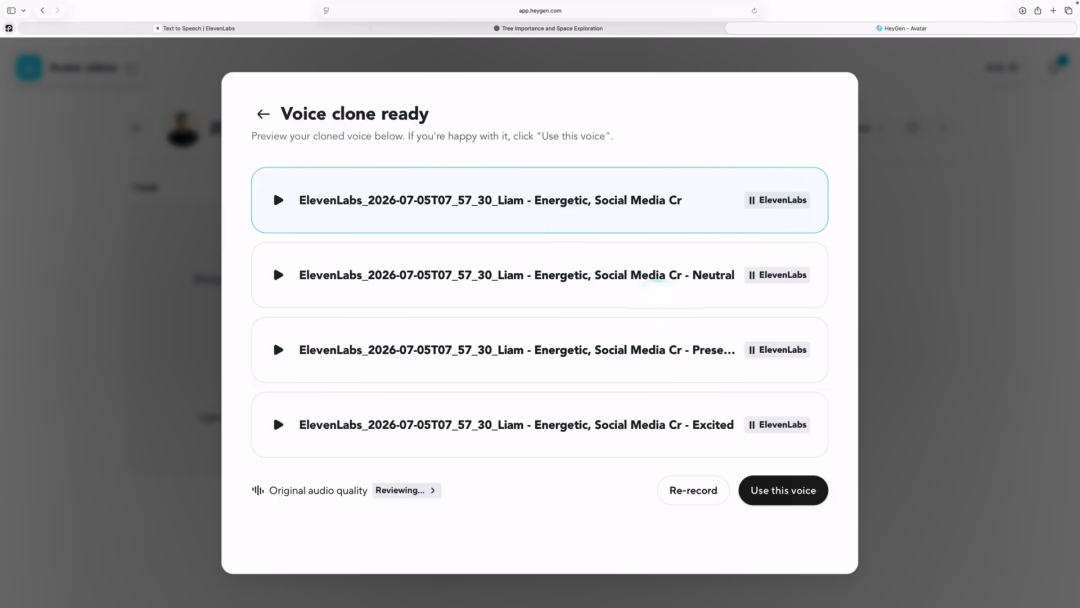
Task: Open a new tab with the plus icon
Action: (1053, 10)
